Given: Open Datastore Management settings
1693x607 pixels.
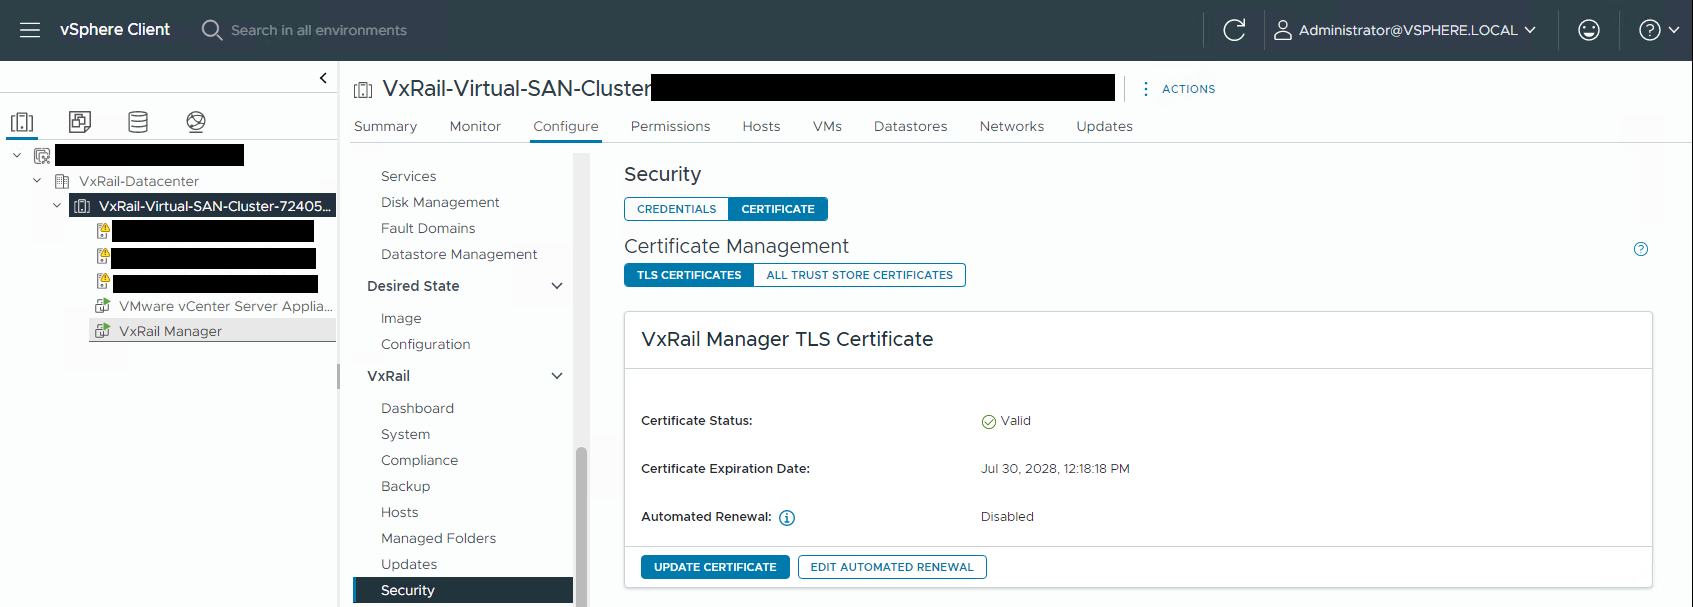Looking at the screenshot, I should point(459,254).
